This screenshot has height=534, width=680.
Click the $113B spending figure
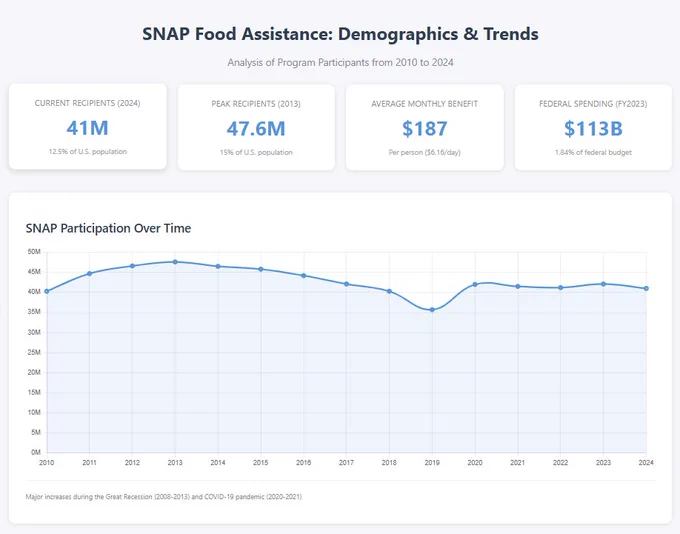click(593, 128)
